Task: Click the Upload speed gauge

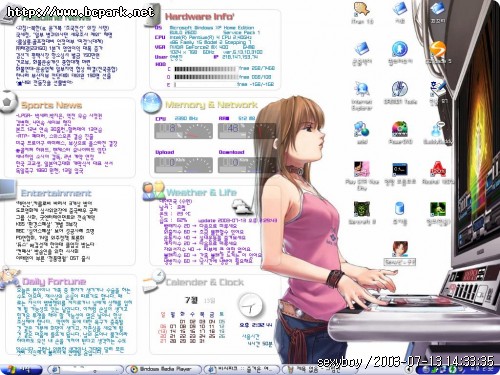Action: coord(183,165)
